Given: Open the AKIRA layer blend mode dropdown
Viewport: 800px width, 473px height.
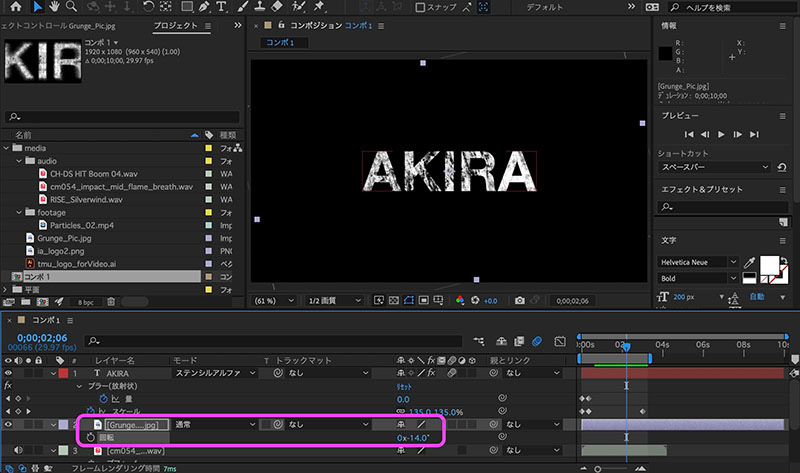Looking at the screenshot, I should click(x=215, y=373).
